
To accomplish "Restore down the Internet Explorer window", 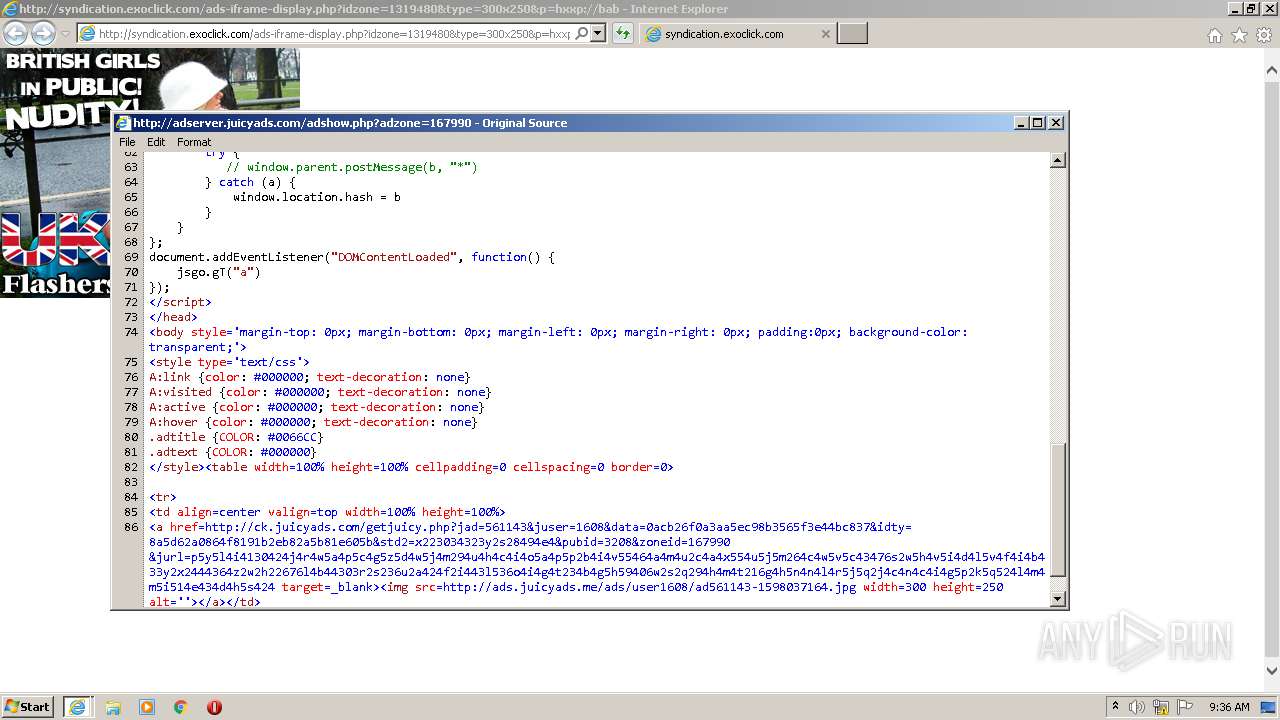I will pyautogui.click(x=1252, y=9).
